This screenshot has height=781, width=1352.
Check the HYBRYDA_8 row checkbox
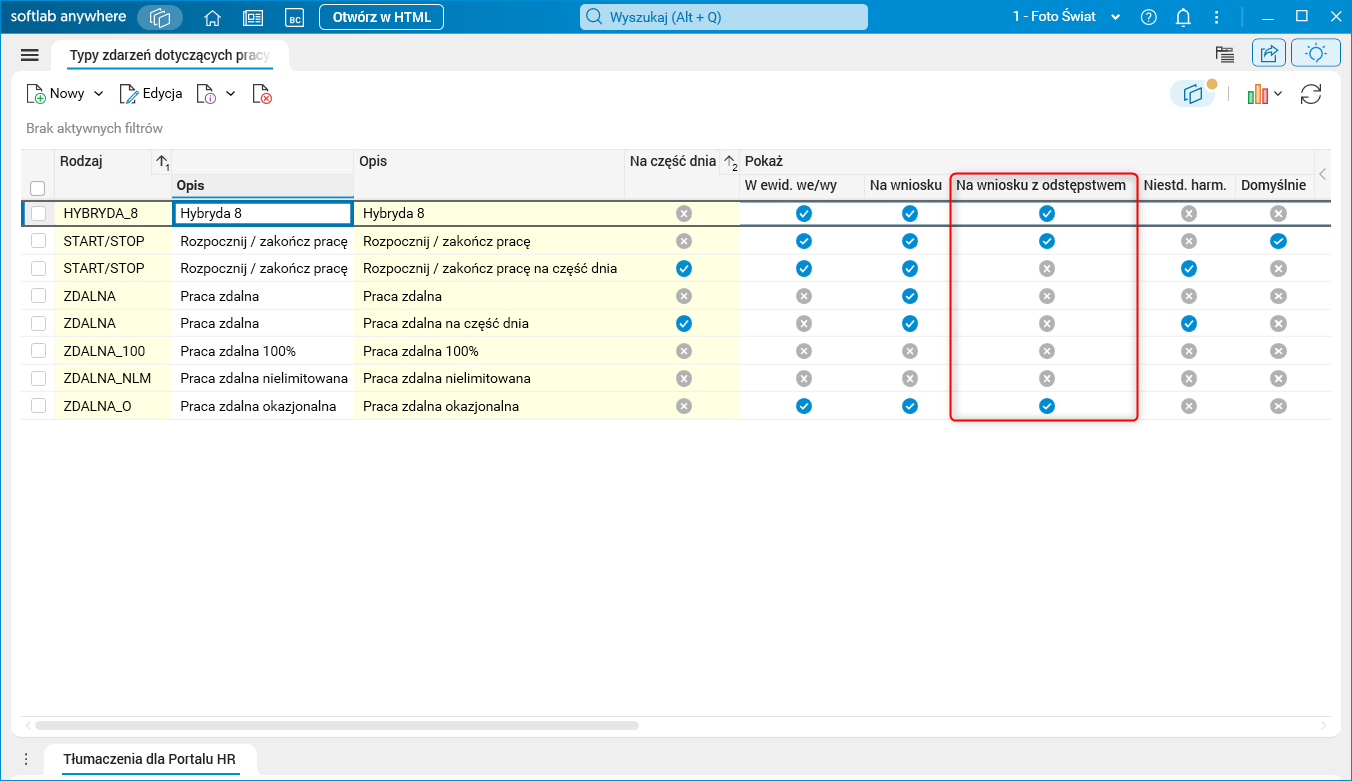coord(38,213)
